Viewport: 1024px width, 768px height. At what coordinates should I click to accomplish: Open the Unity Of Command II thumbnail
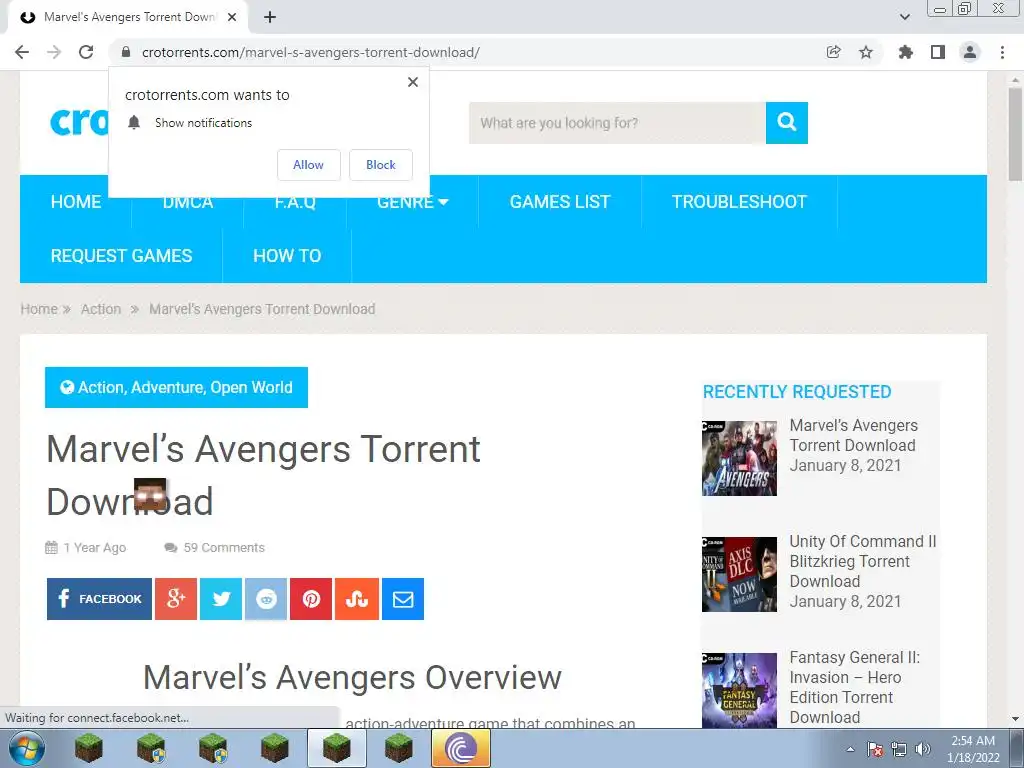tap(739, 574)
